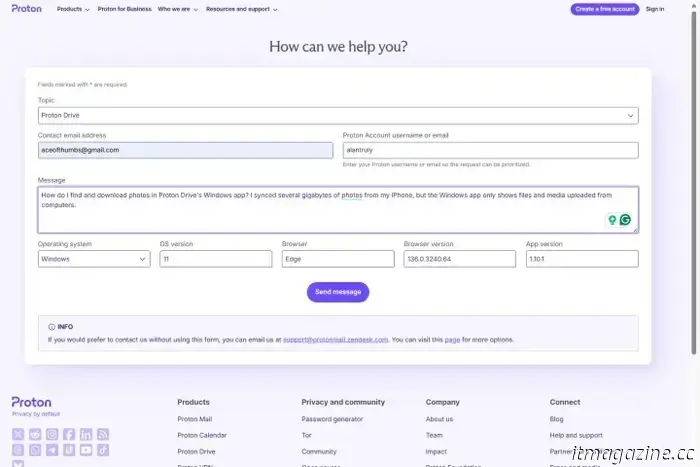The image size is (700, 467).
Task: Open the Topic dropdown showing Proton Drive
Action: pyautogui.click(x=338, y=116)
